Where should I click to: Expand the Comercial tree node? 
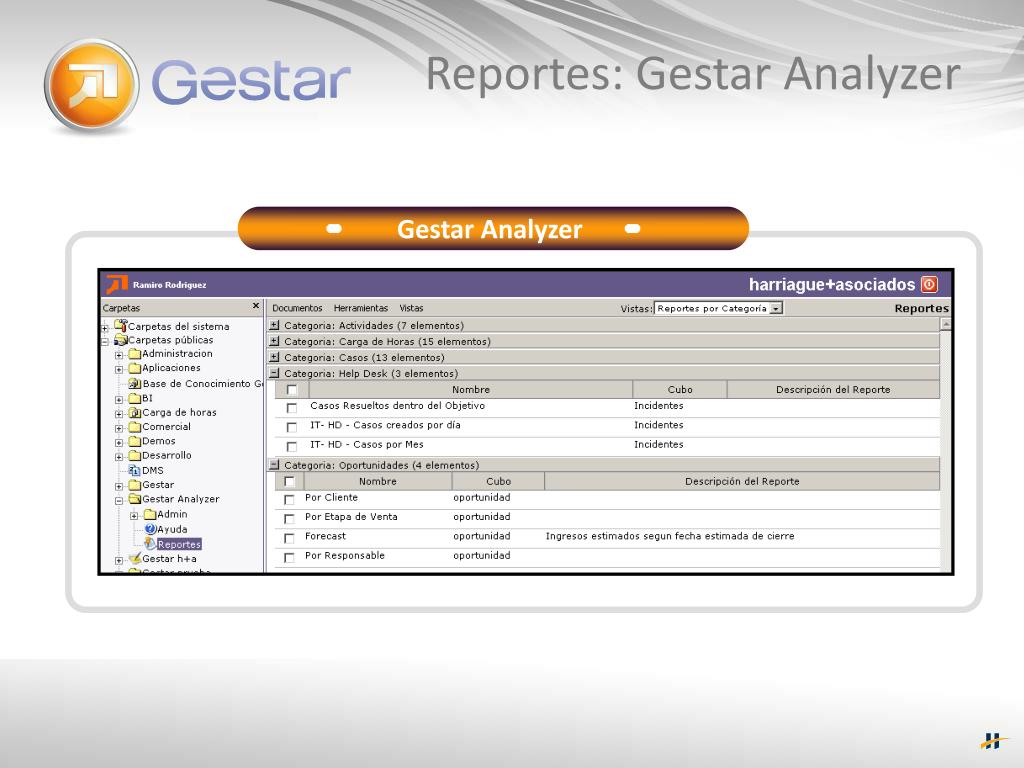(x=119, y=429)
